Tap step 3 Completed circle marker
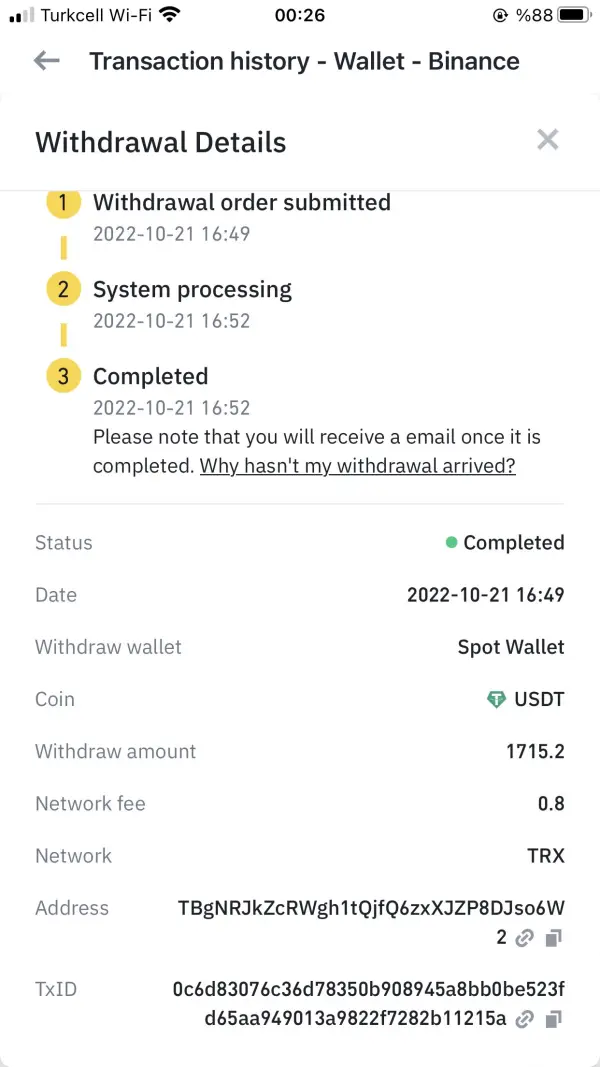The width and height of the screenshot is (600, 1067). click(x=63, y=377)
